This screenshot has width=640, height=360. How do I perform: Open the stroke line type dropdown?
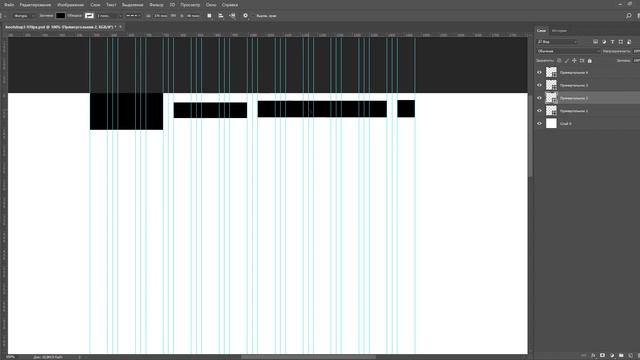coord(133,16)
